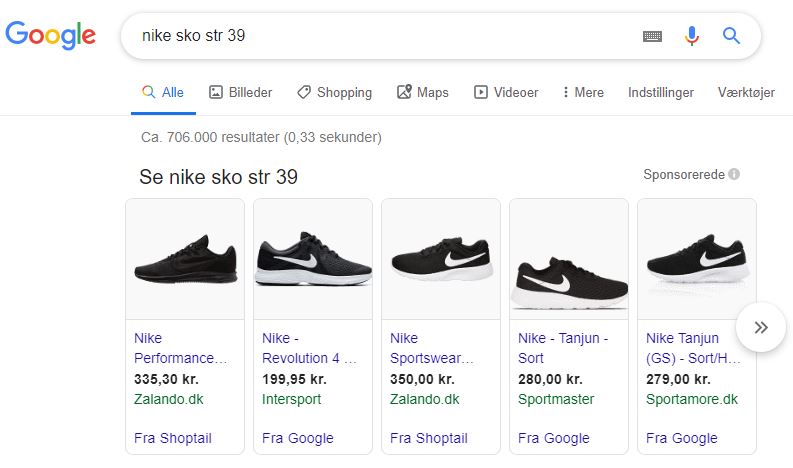
Task: Select the Videoer tab
Action: click(506, 92)
